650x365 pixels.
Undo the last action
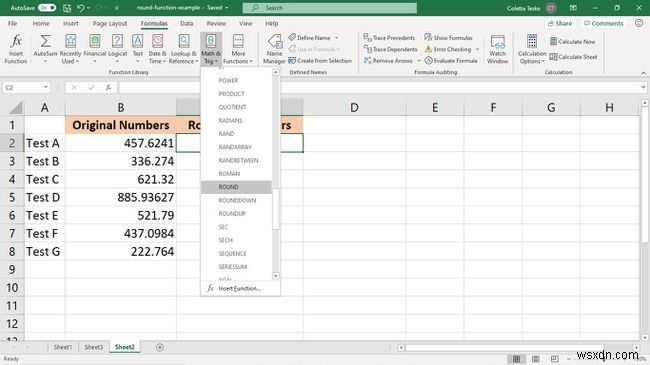81,8
